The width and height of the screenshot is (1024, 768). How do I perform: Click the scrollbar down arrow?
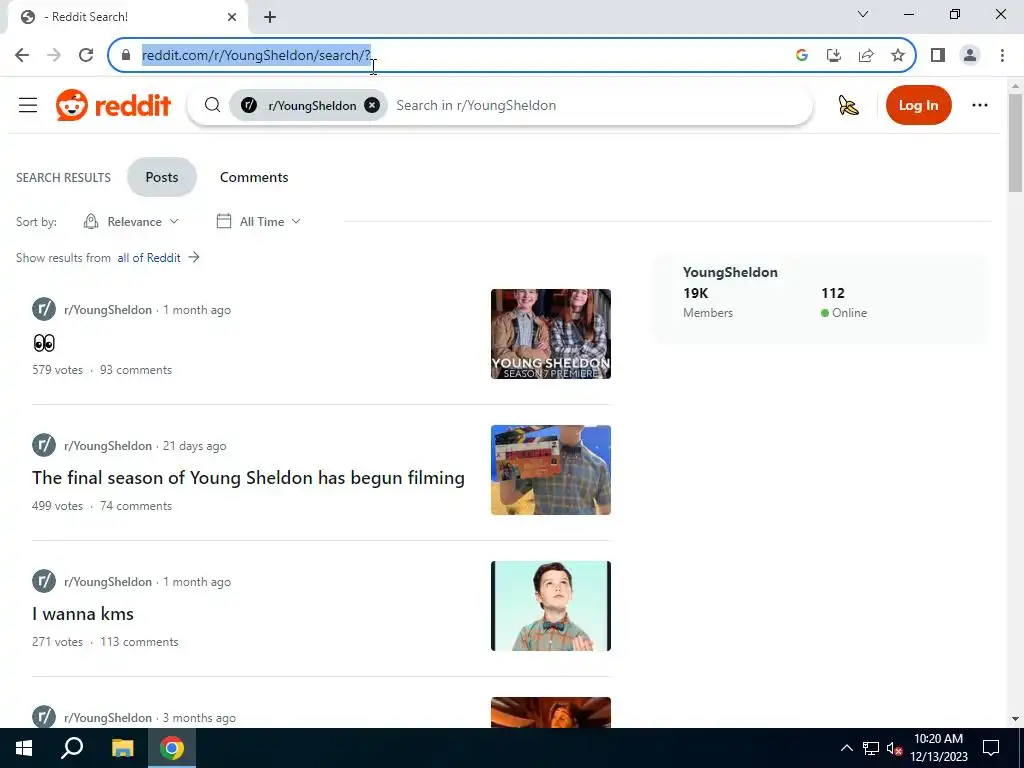tap(1015, 720)
